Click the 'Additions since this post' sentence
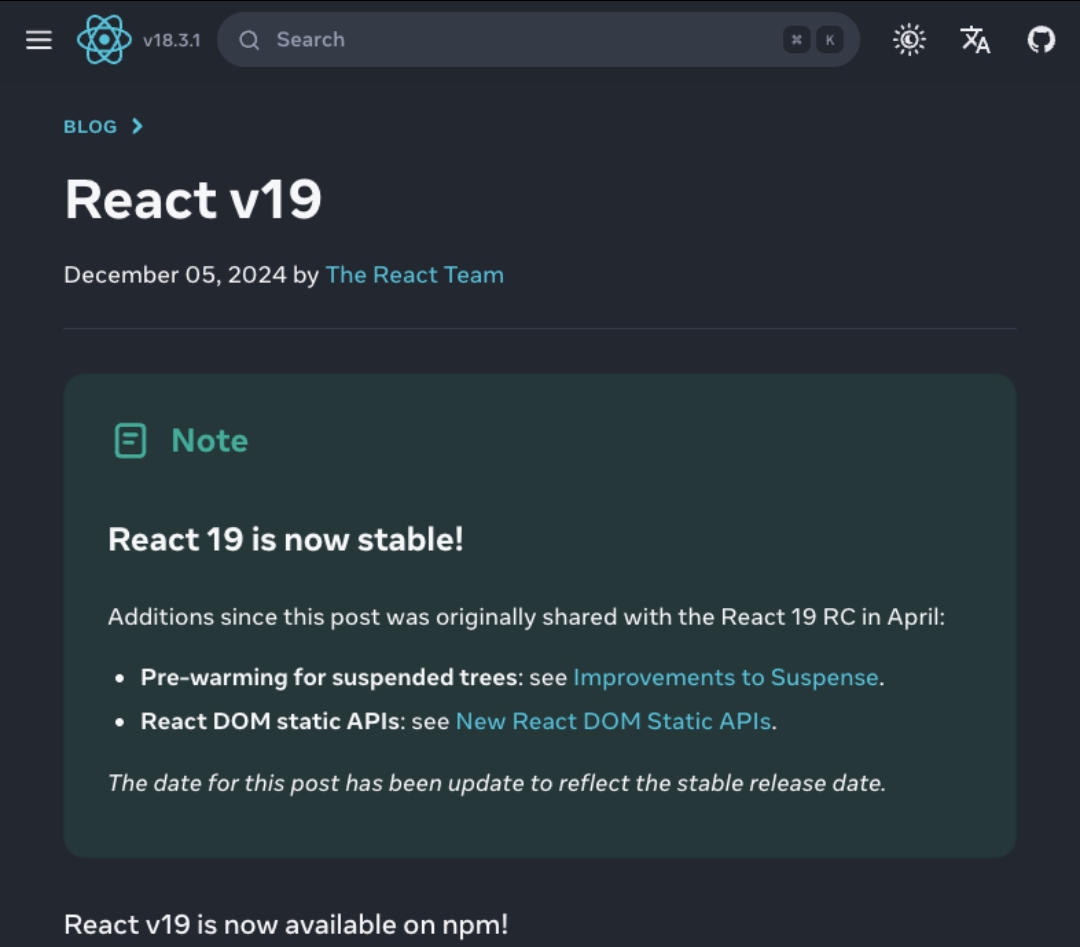1080x947 pixels. [x=526, y=617]
